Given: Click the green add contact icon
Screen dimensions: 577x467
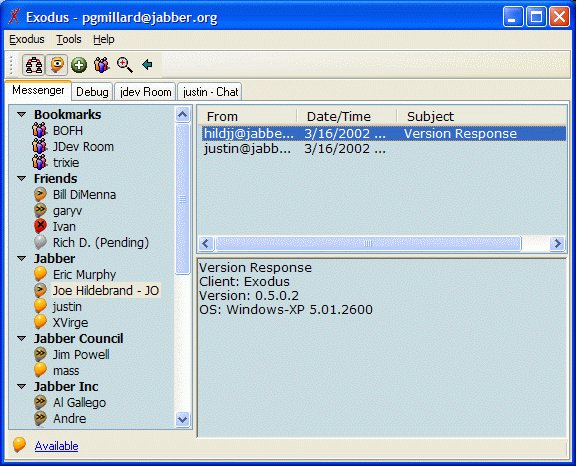Looking at the screenshot, I should coord(79,66).
